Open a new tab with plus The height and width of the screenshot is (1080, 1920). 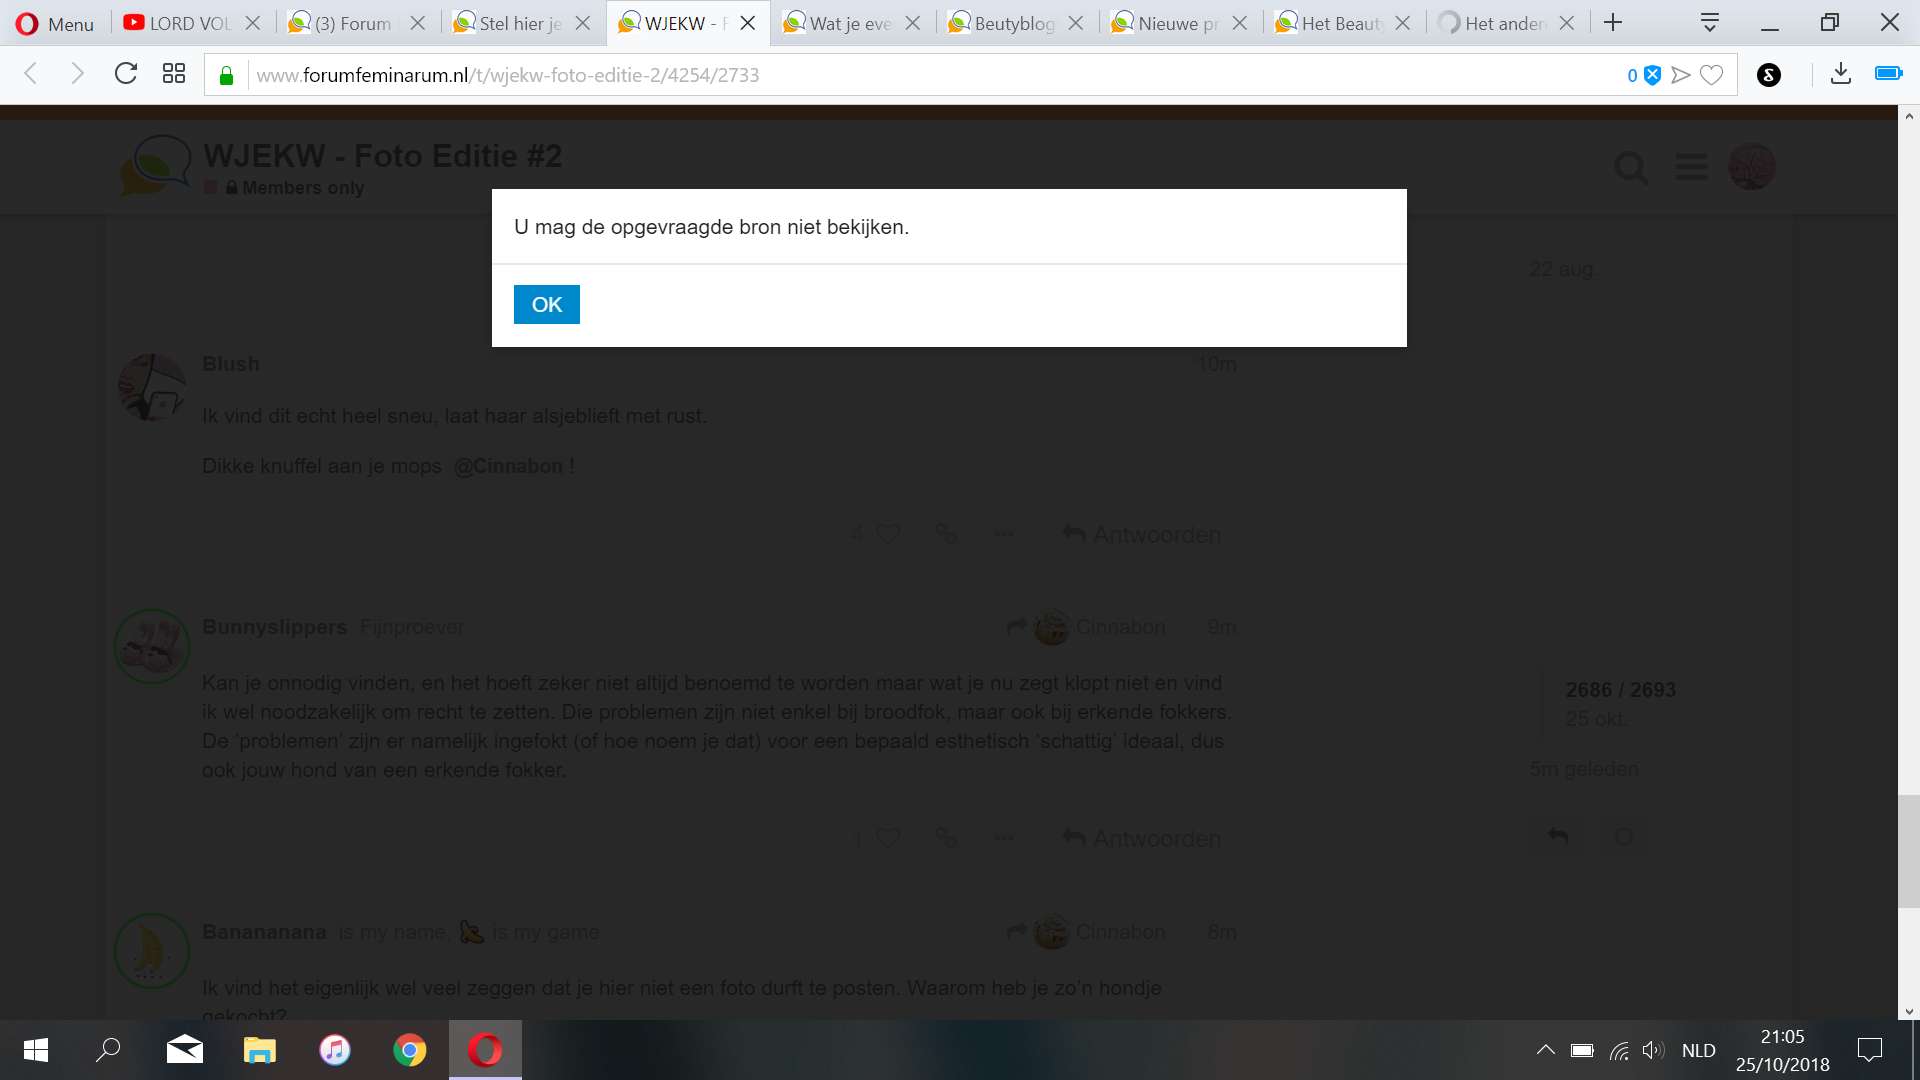1613,23
